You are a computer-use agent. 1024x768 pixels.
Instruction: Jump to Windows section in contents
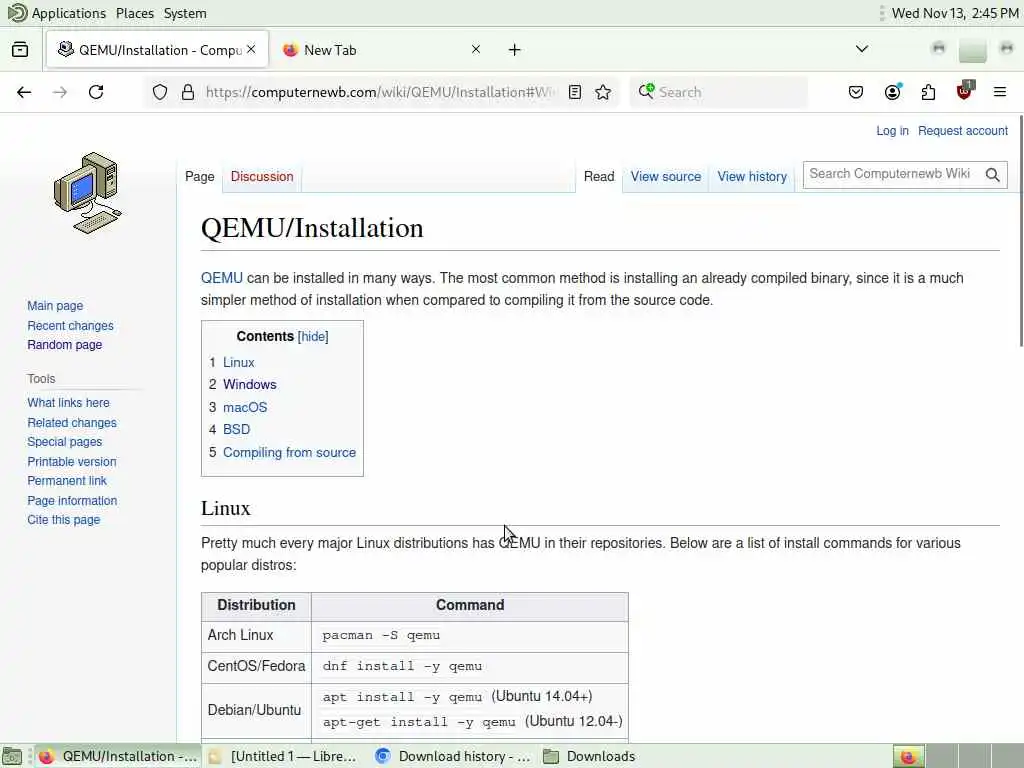tap(249, 385)
